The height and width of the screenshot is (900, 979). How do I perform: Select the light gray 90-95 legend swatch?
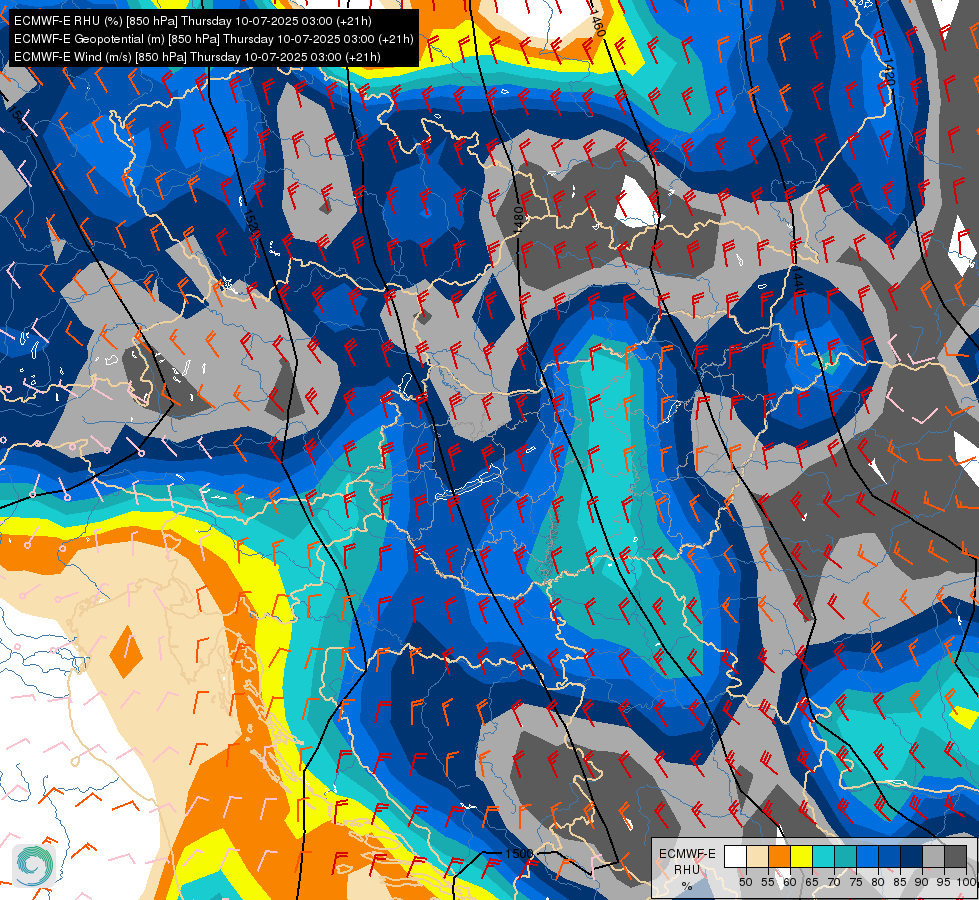coord(933,856)
